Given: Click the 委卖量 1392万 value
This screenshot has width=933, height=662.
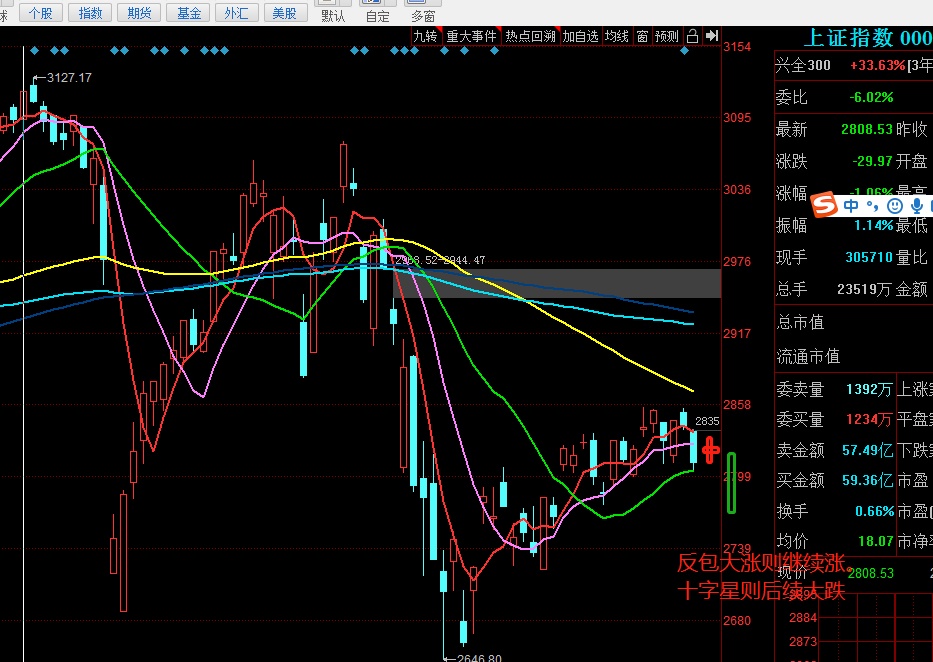Looking at the screenshot, I should [869, 389].
